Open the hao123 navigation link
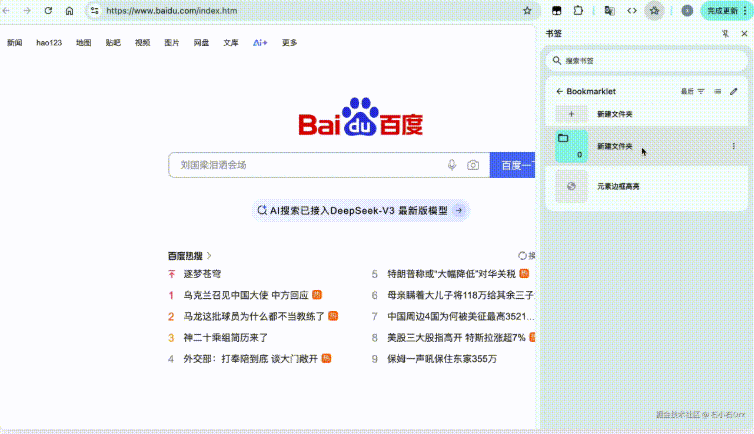This screenshot has width=754, height=434. tap(49, 43)
